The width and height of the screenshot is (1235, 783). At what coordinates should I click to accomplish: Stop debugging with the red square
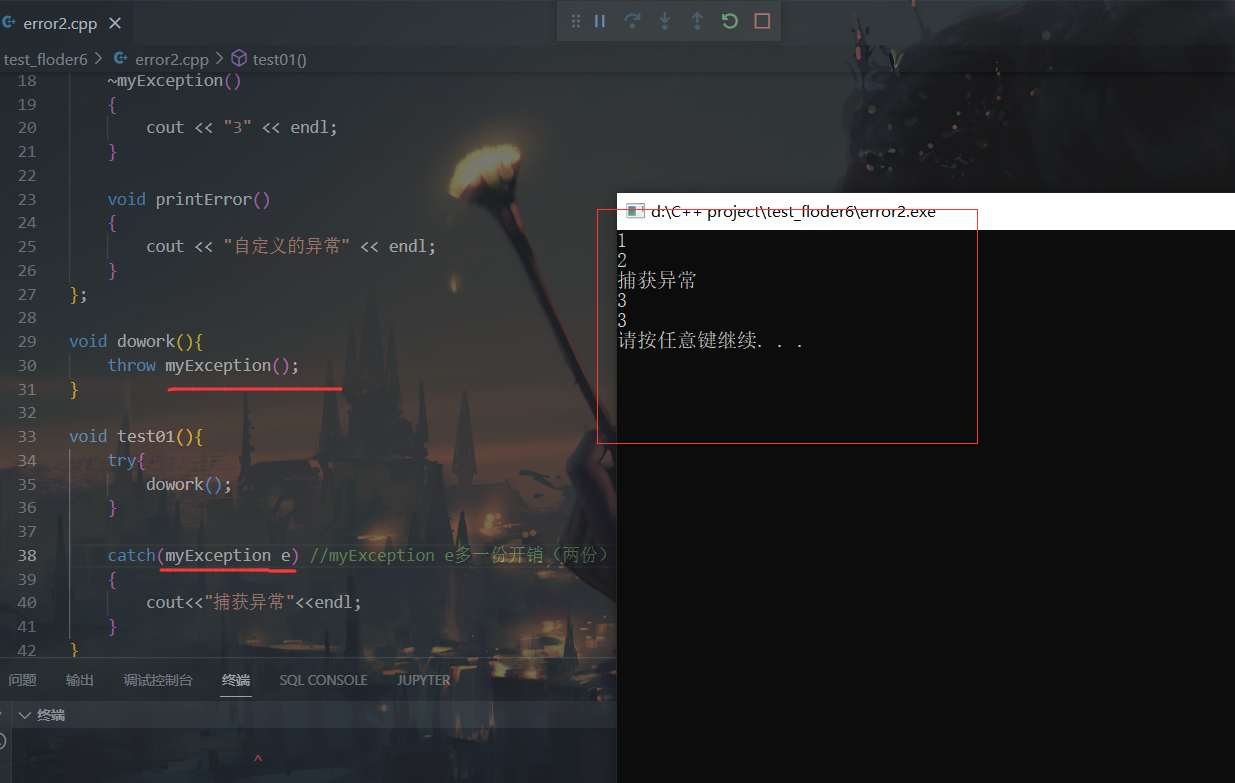[x=762, y=21]
